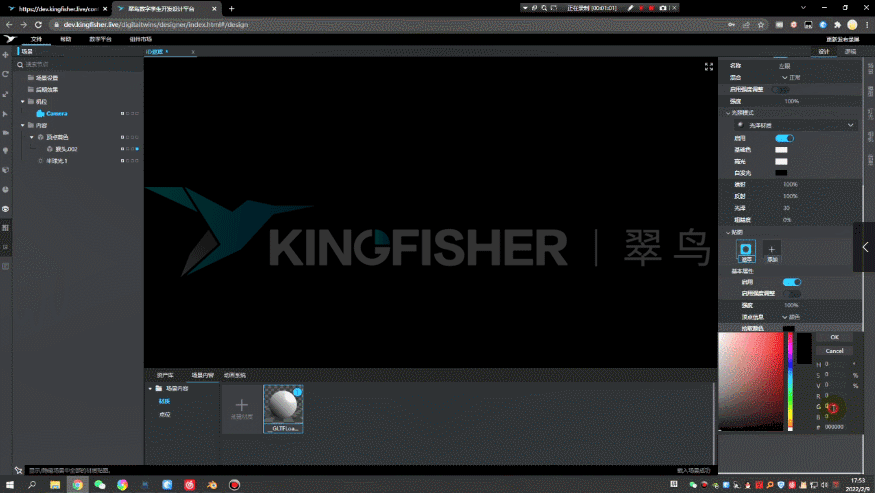Open the 帮助 menu
Screen dimensions: 875x493
click(x=66, y=39)
